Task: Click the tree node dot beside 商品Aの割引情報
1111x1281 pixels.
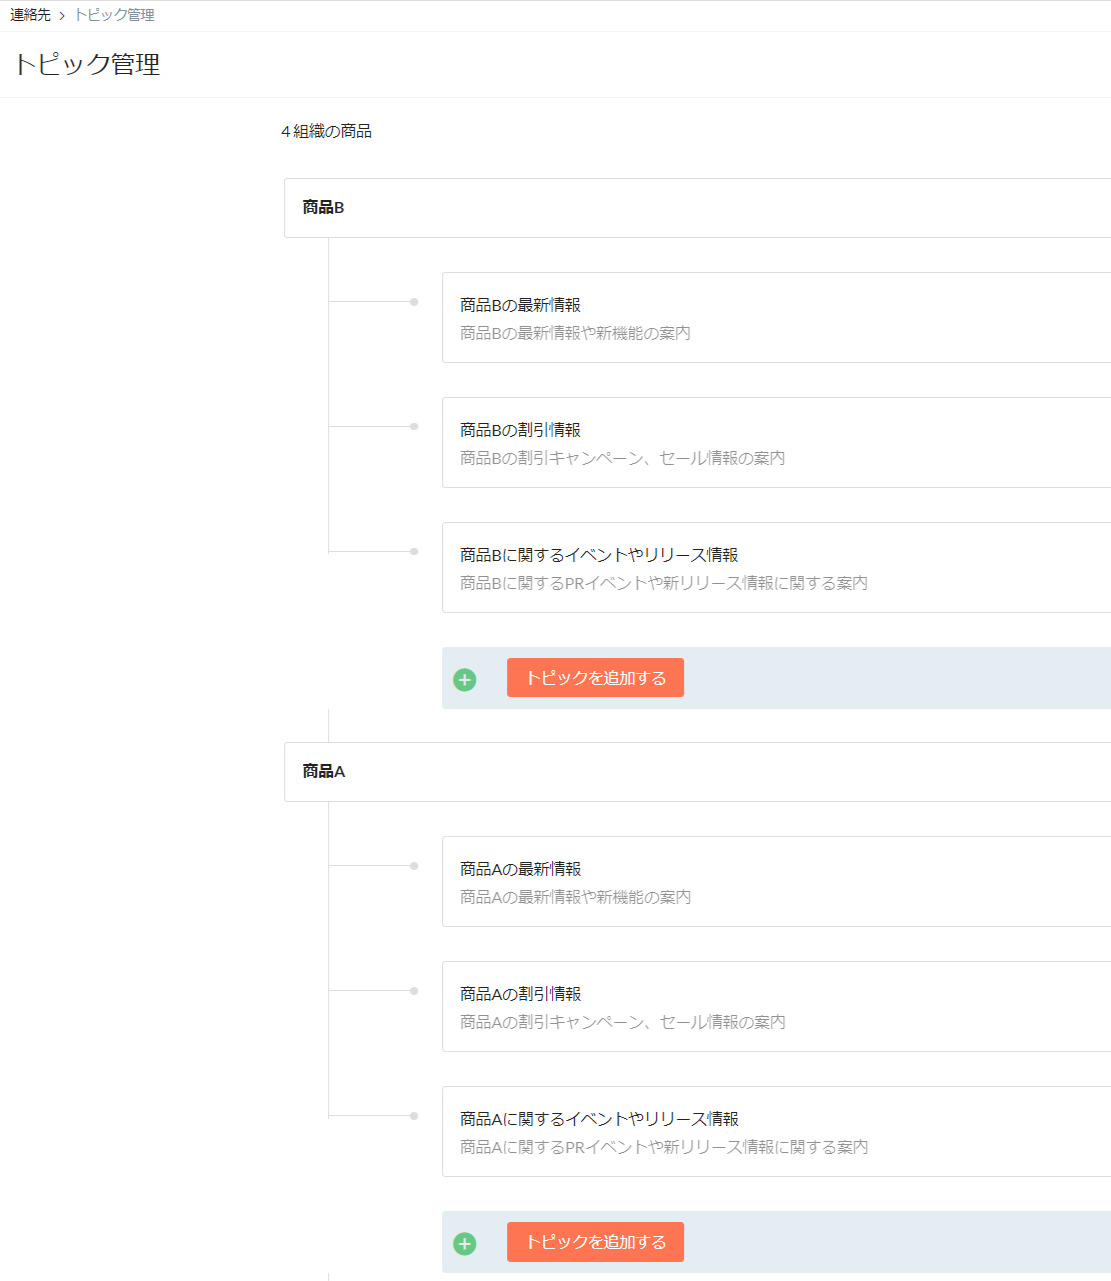Action: [x=414, y=991]
